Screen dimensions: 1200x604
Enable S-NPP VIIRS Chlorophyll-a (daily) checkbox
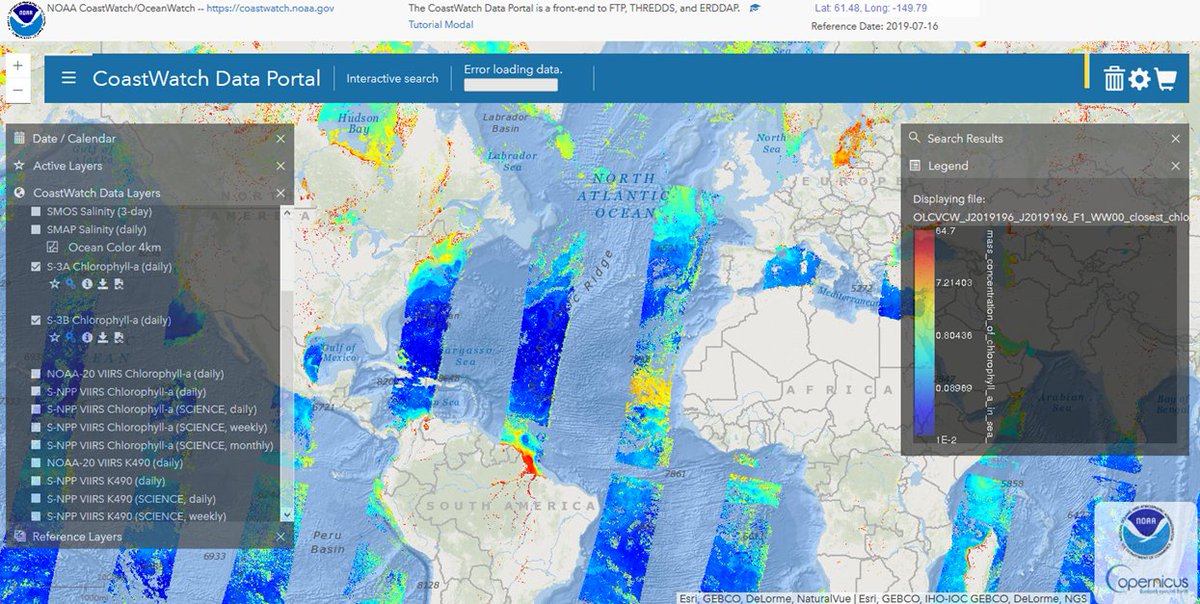click(37, 392)
